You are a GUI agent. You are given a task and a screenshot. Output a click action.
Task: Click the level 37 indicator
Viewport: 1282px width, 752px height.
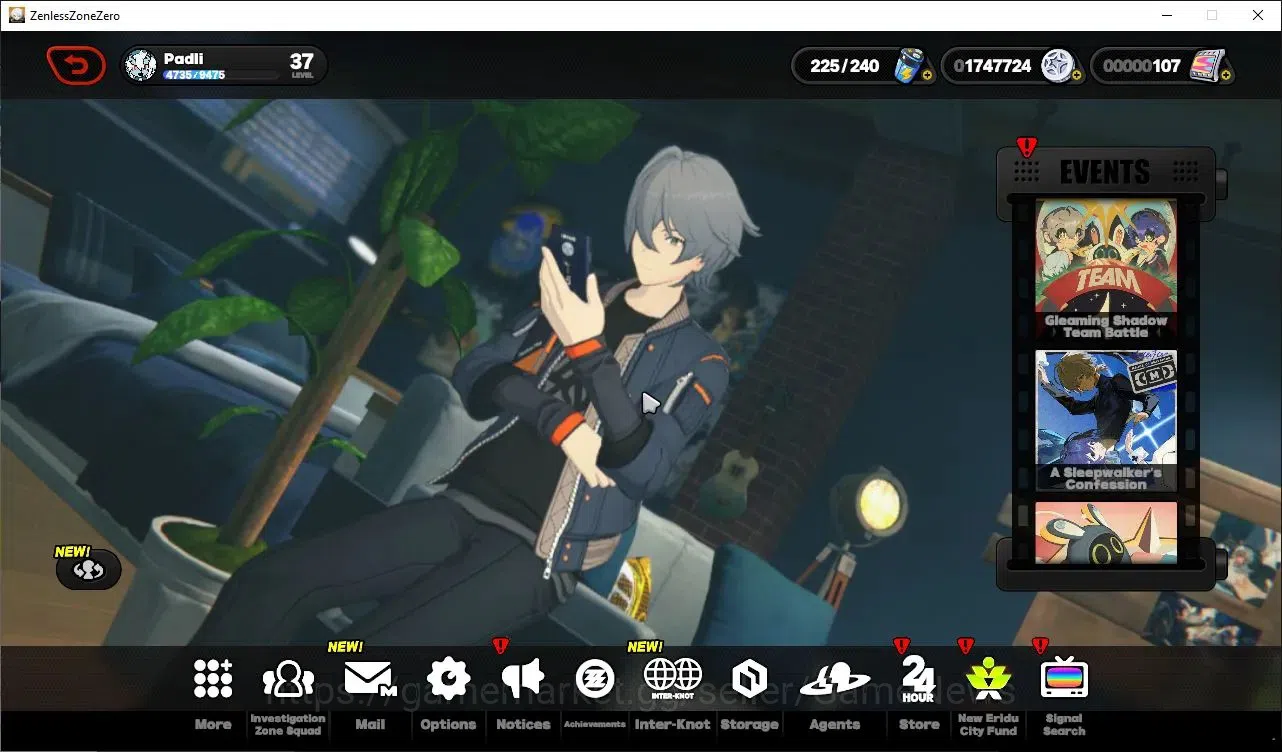pos(302,66)
